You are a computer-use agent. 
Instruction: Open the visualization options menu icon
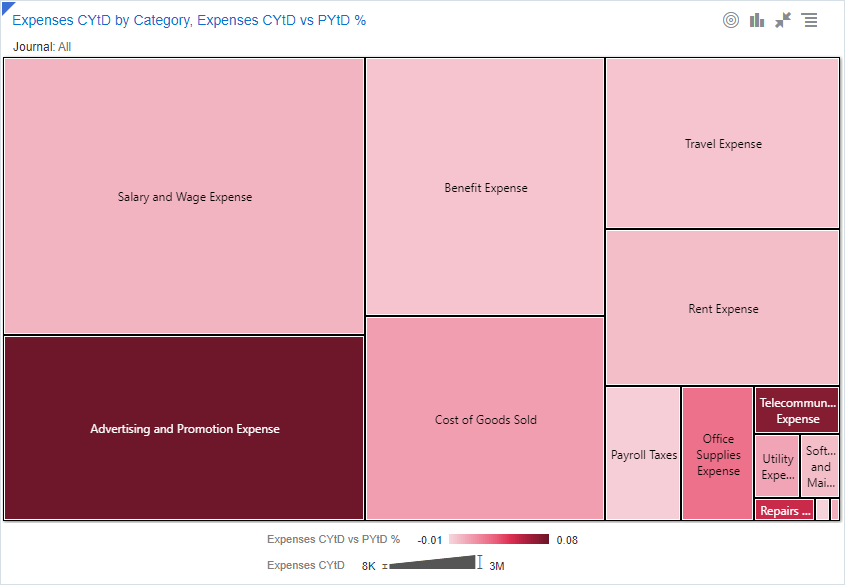click(x=810, y=20)
